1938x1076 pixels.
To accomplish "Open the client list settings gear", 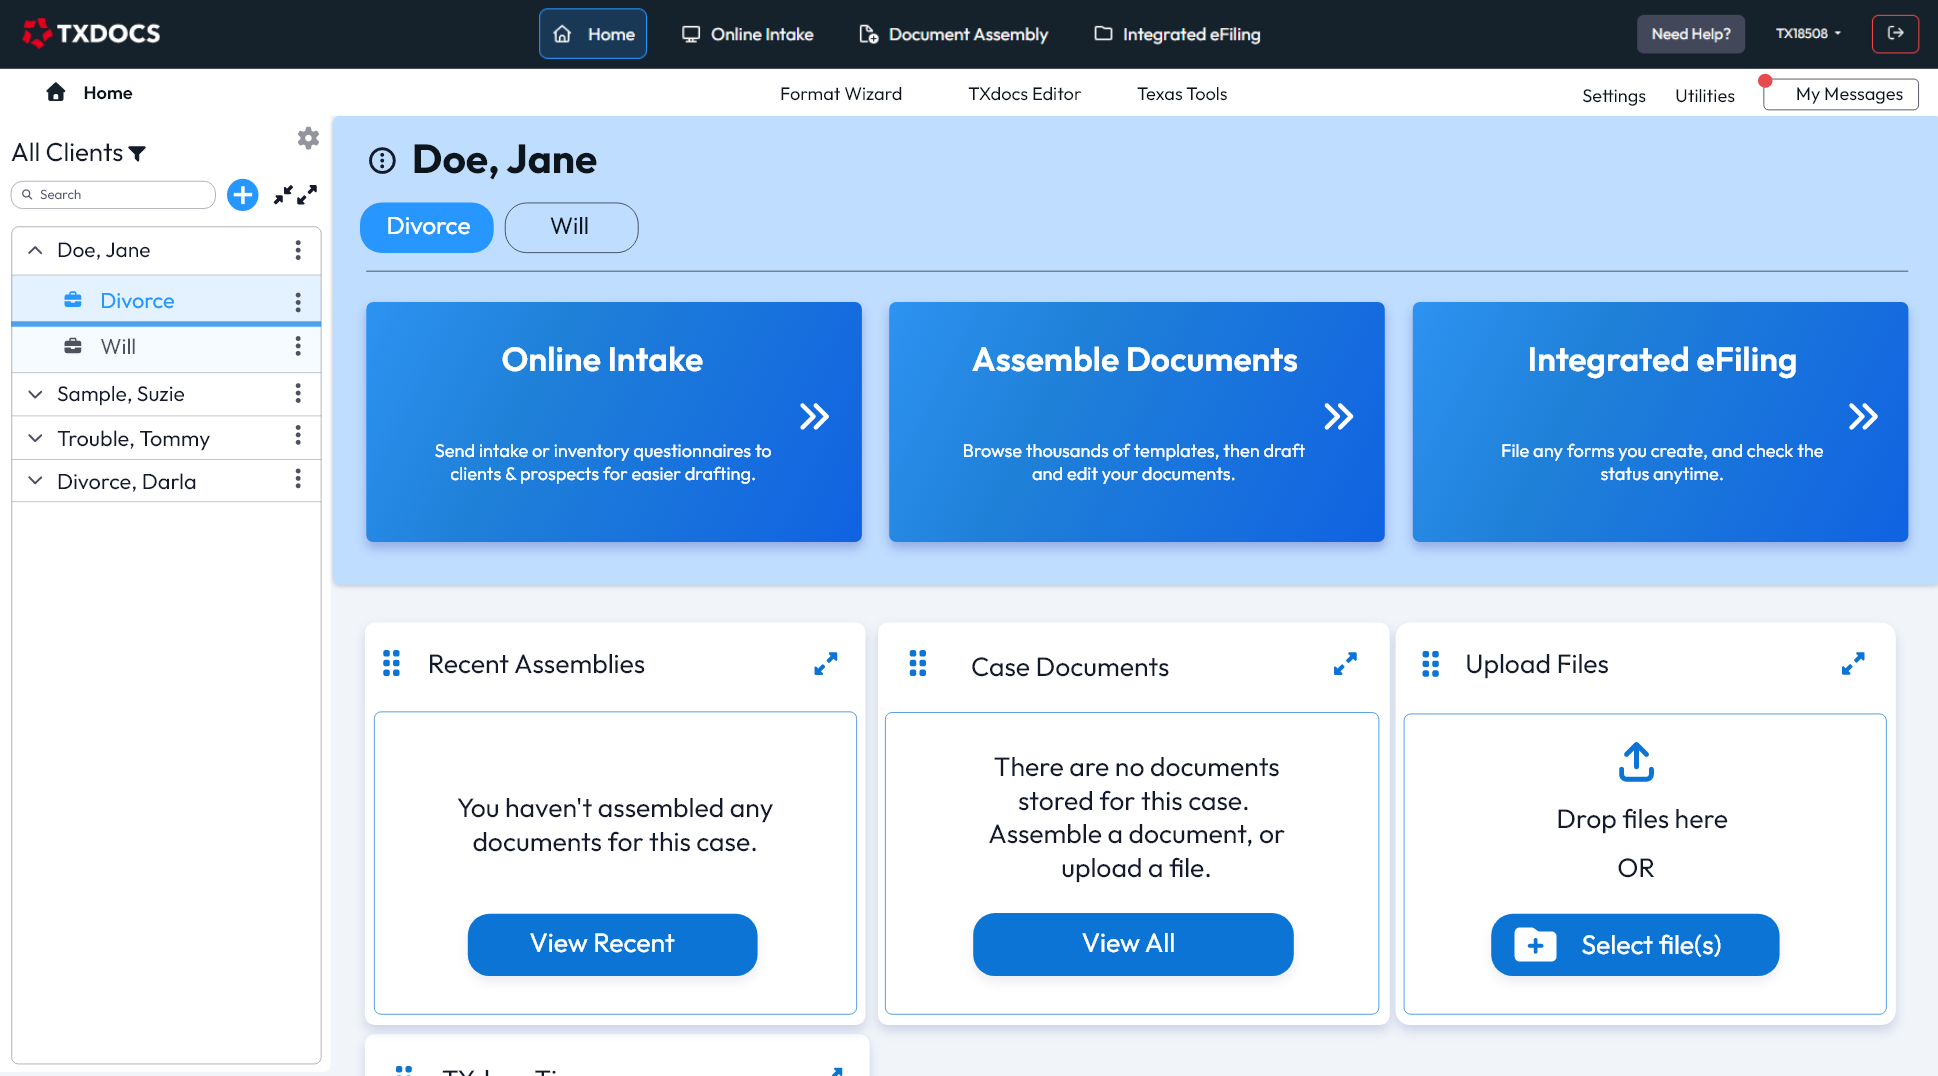I will click(308, 138).
